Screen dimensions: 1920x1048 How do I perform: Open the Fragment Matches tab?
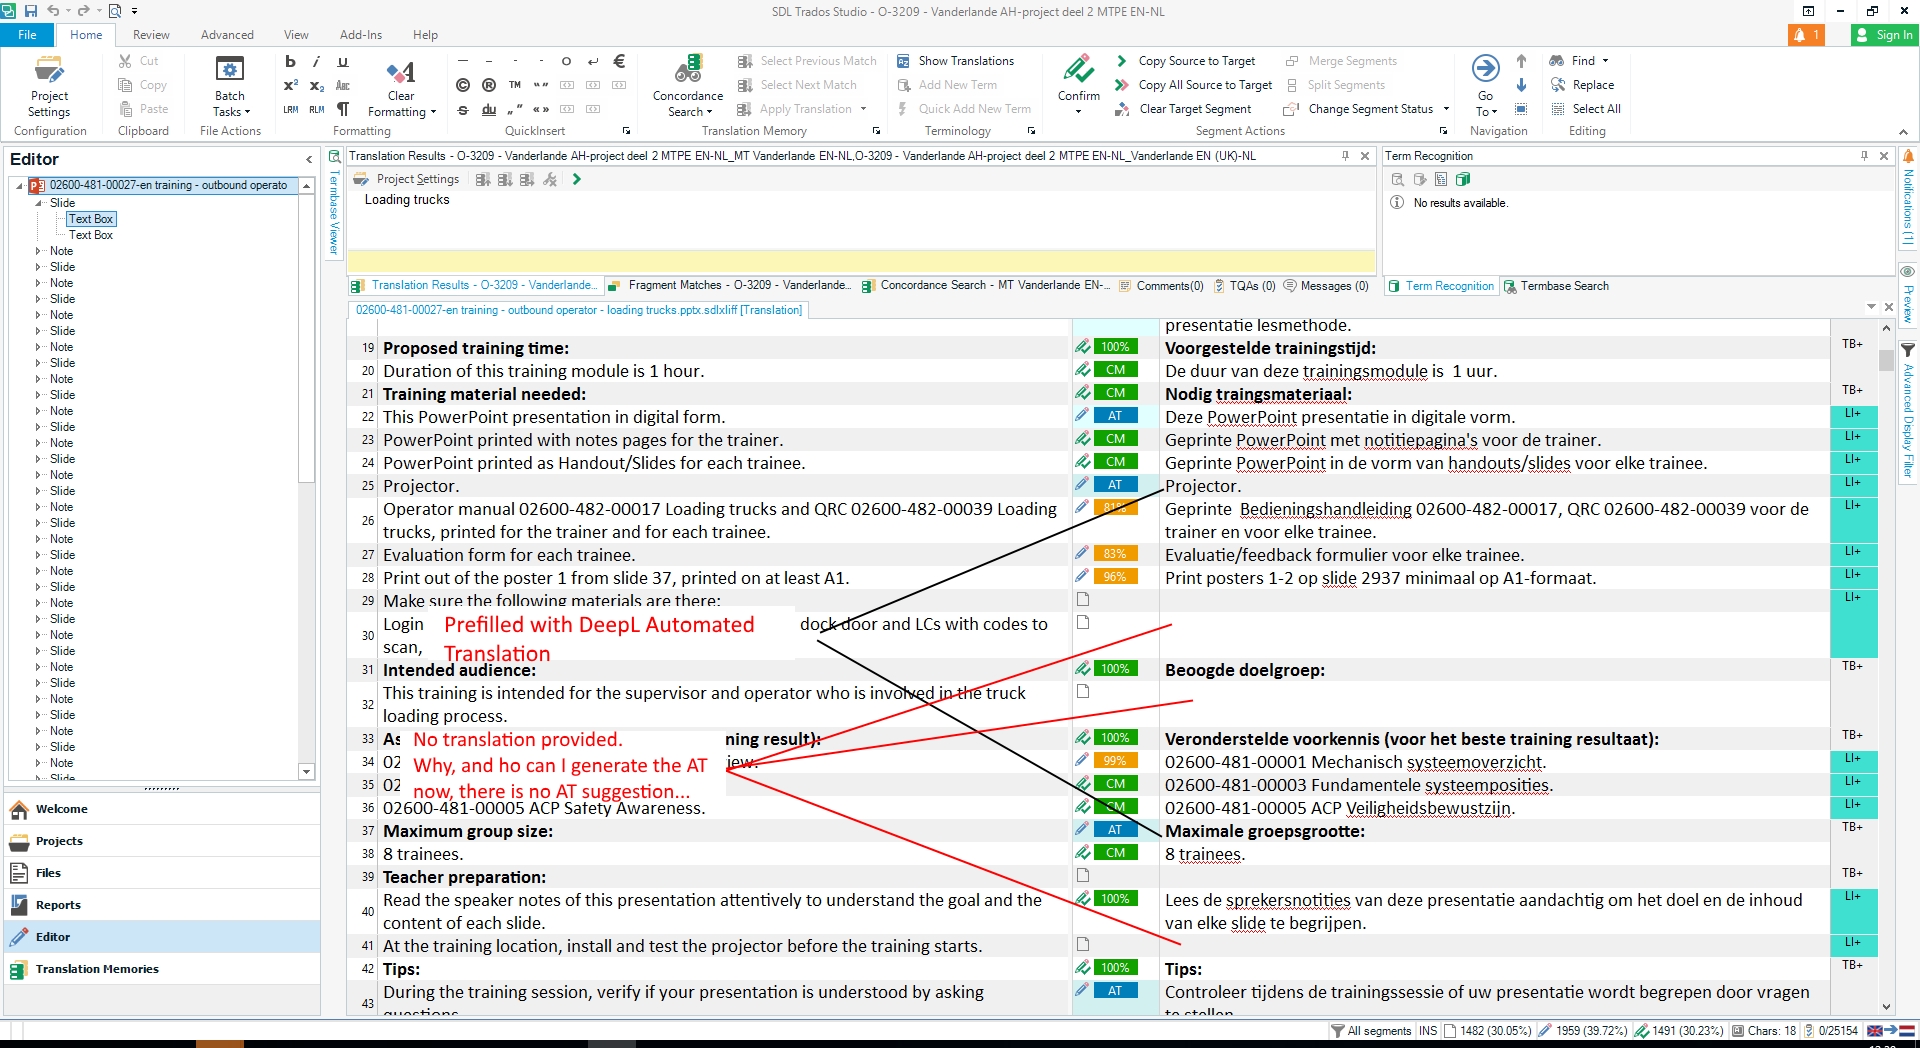[731, 286]
